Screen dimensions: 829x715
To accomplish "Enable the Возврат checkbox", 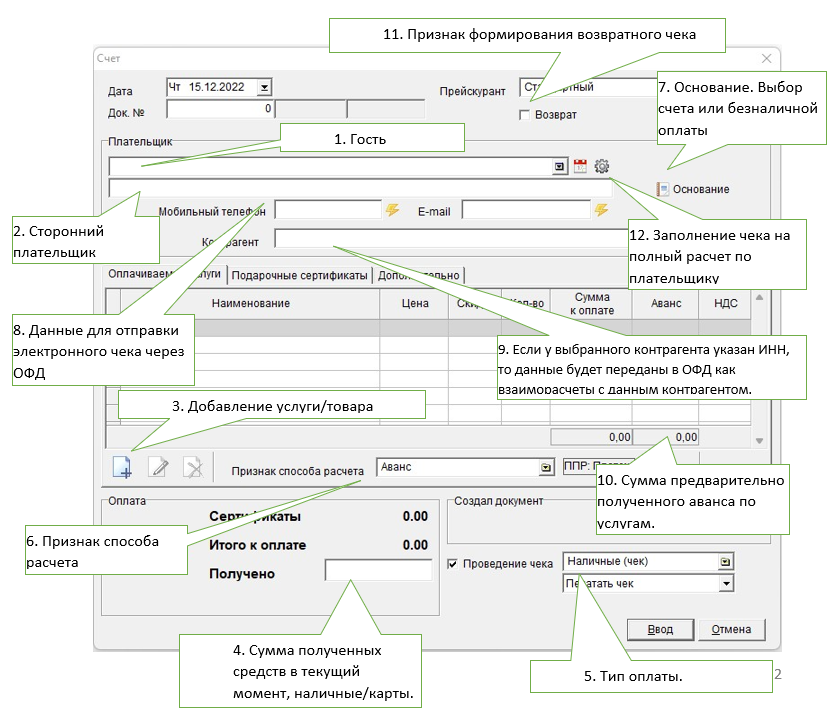I will 525,115.
